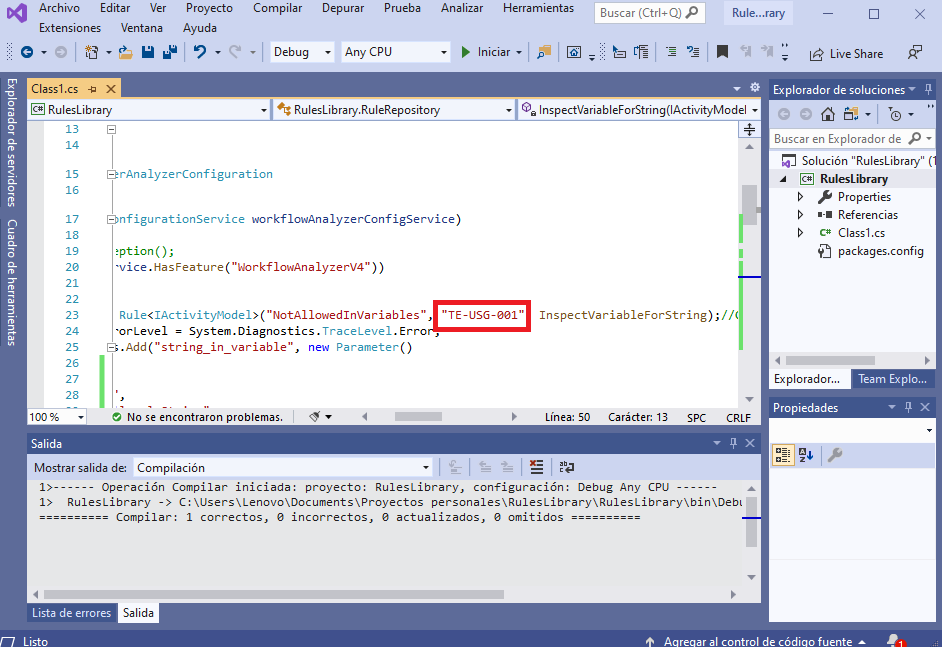942x647 pixels.
Task: Undo the last action
Action: pos(199,52)
